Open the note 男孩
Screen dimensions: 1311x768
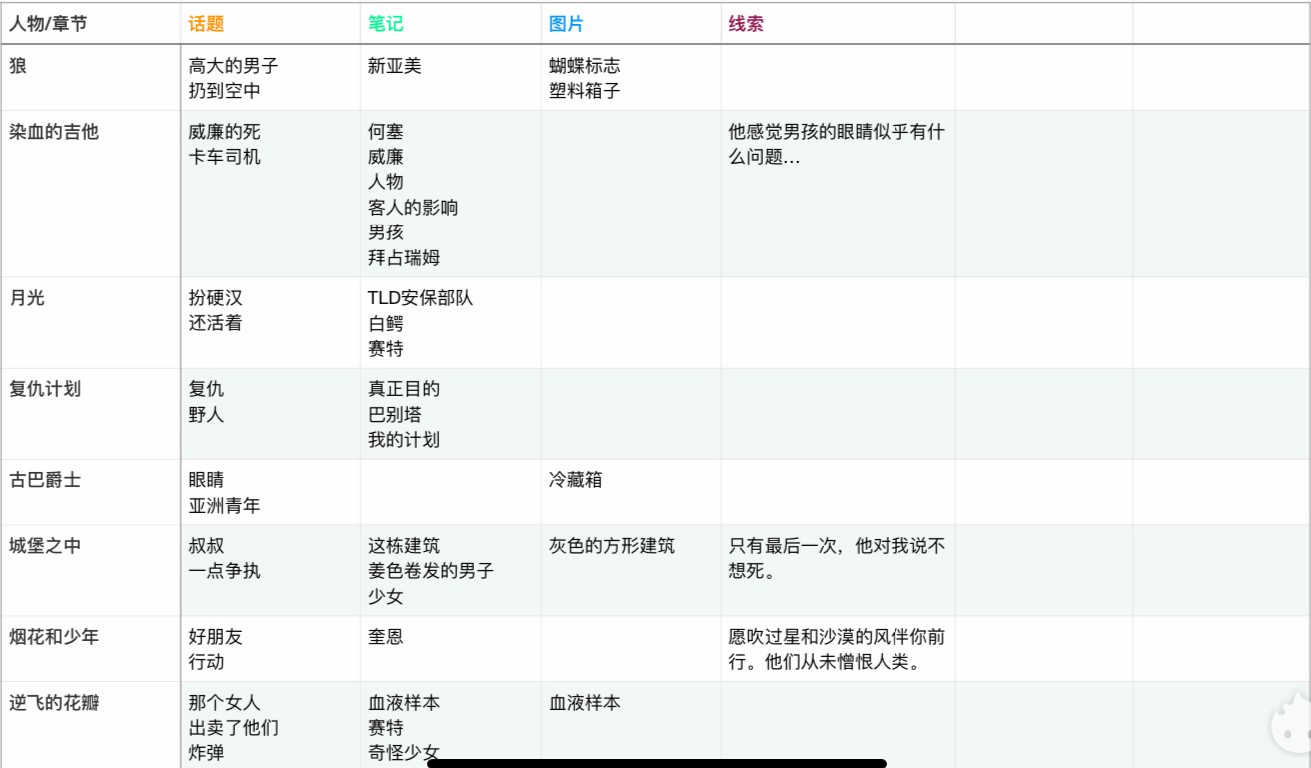(386, 233)
